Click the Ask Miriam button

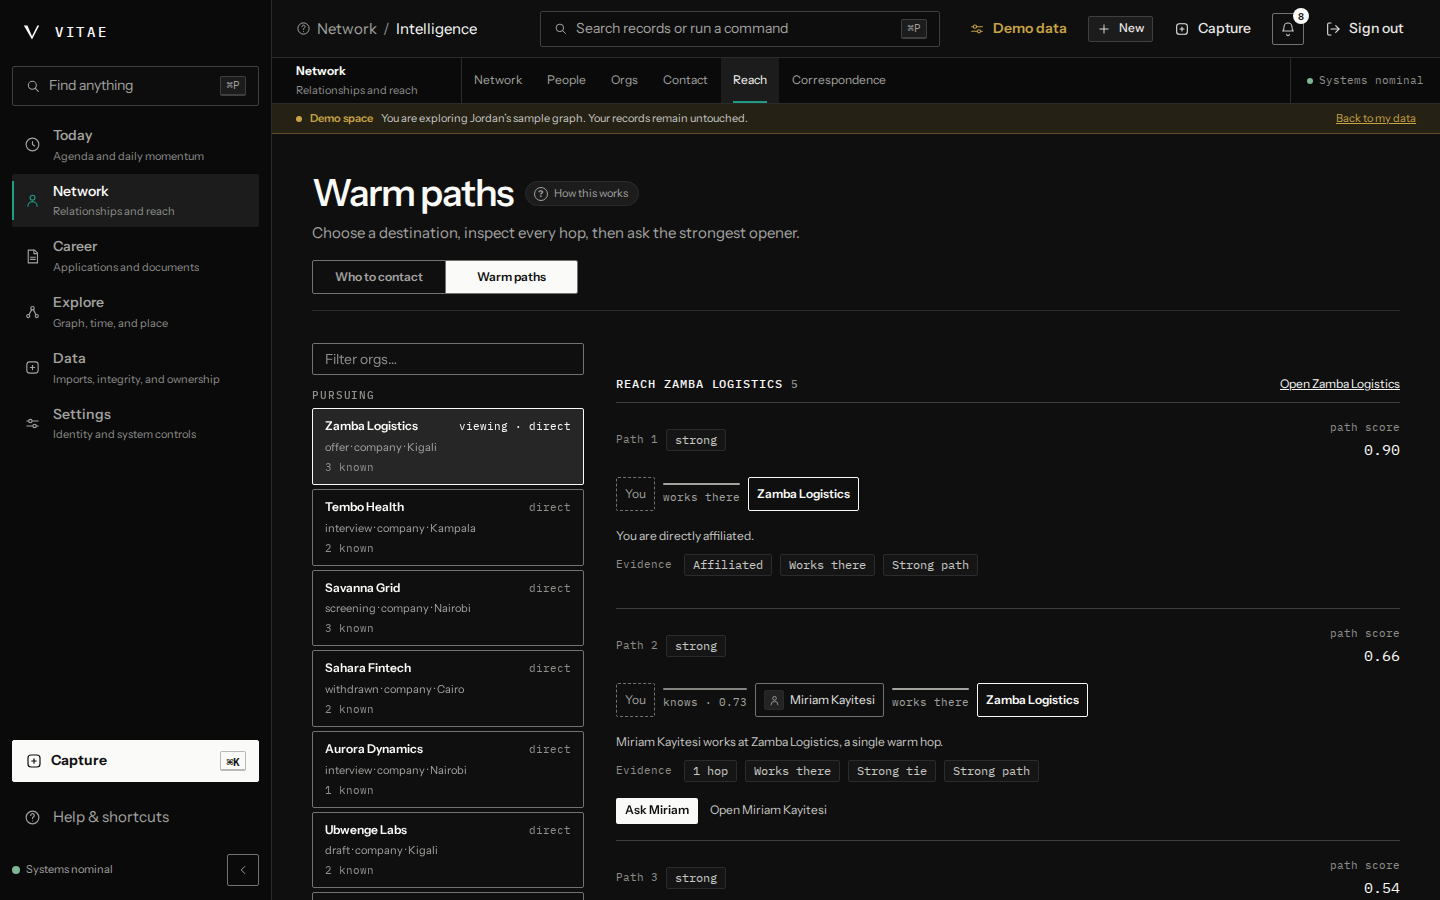click(657, 810)
